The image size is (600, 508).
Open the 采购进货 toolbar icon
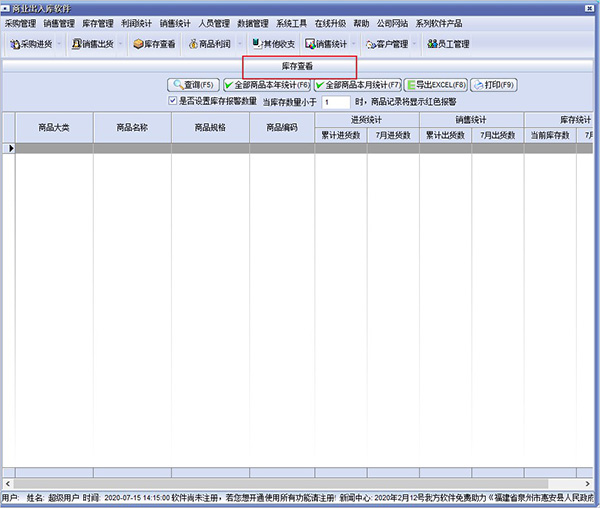click(x=15, y=44)
